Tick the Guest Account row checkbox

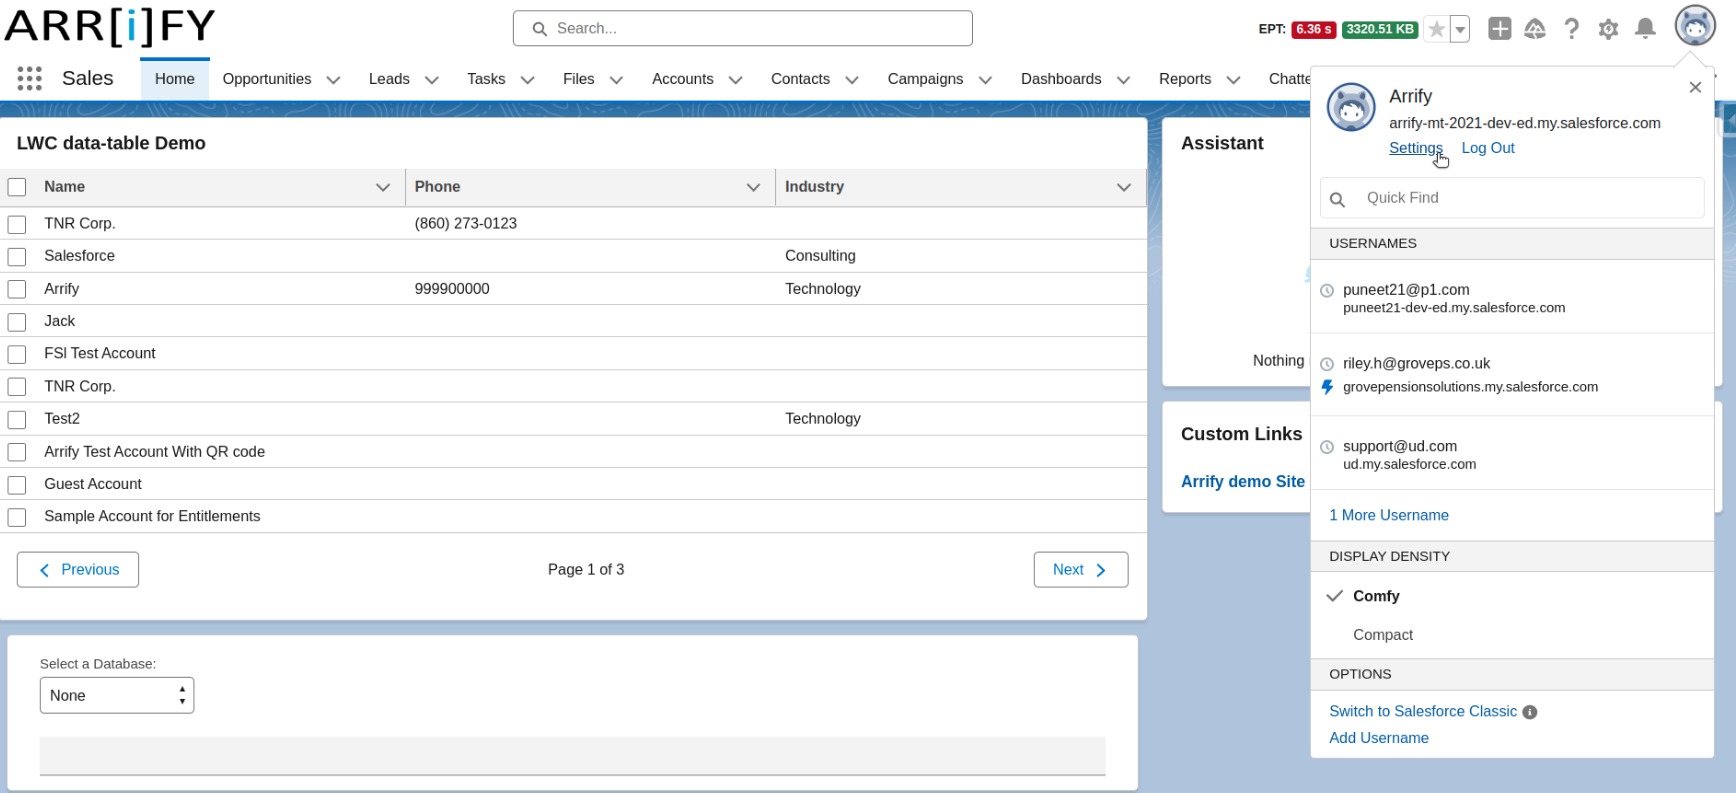(x=17, y=485)
